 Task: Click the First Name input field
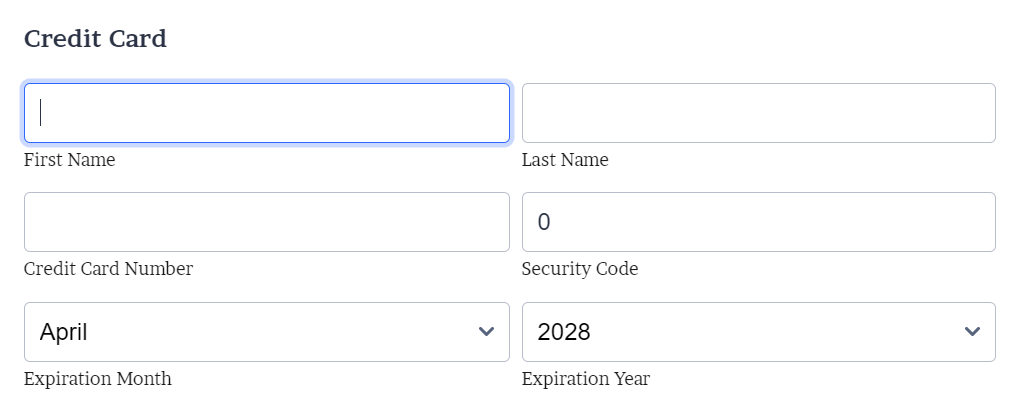[x=267, y=113]
